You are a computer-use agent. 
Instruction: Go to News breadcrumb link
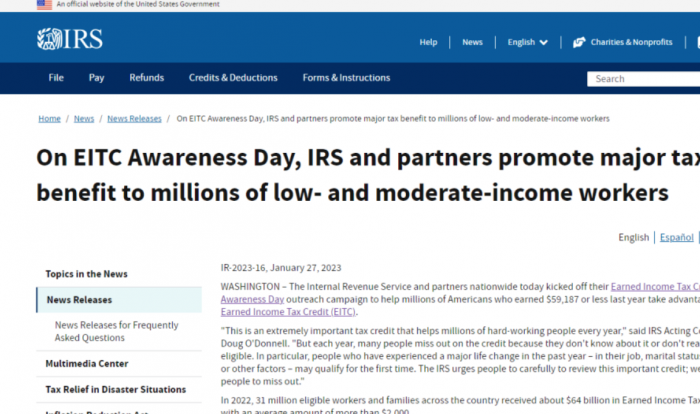(x=84, y=119)
